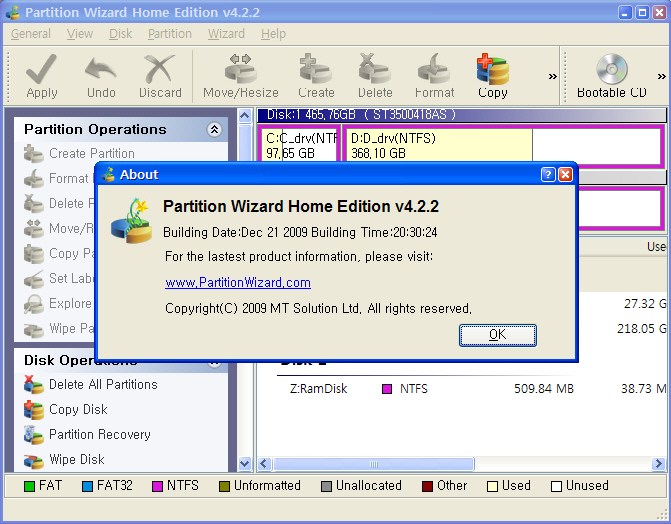671x524 pixels.
Task: Open the Bootable CD tool
Action: tap(611, 75)
